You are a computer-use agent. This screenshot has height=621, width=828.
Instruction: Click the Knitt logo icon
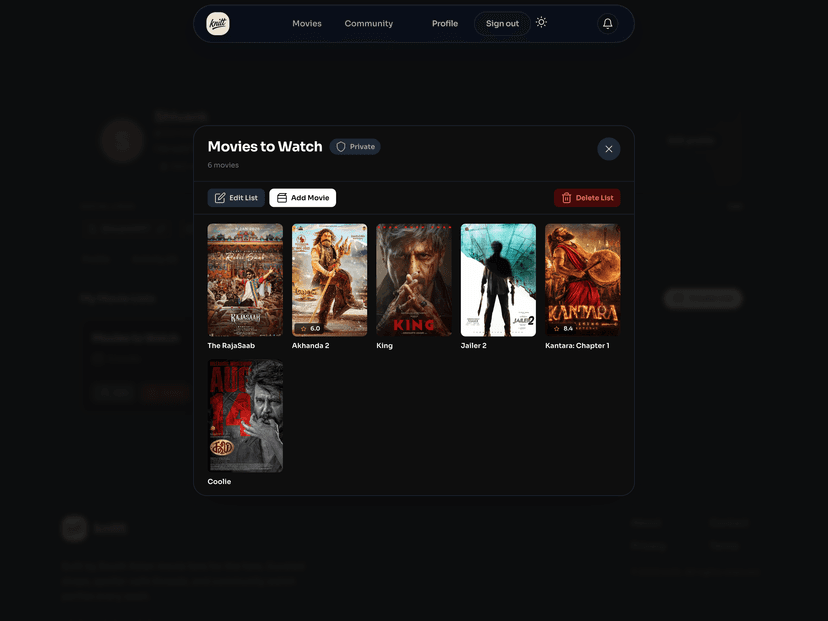tap(218, 24)
